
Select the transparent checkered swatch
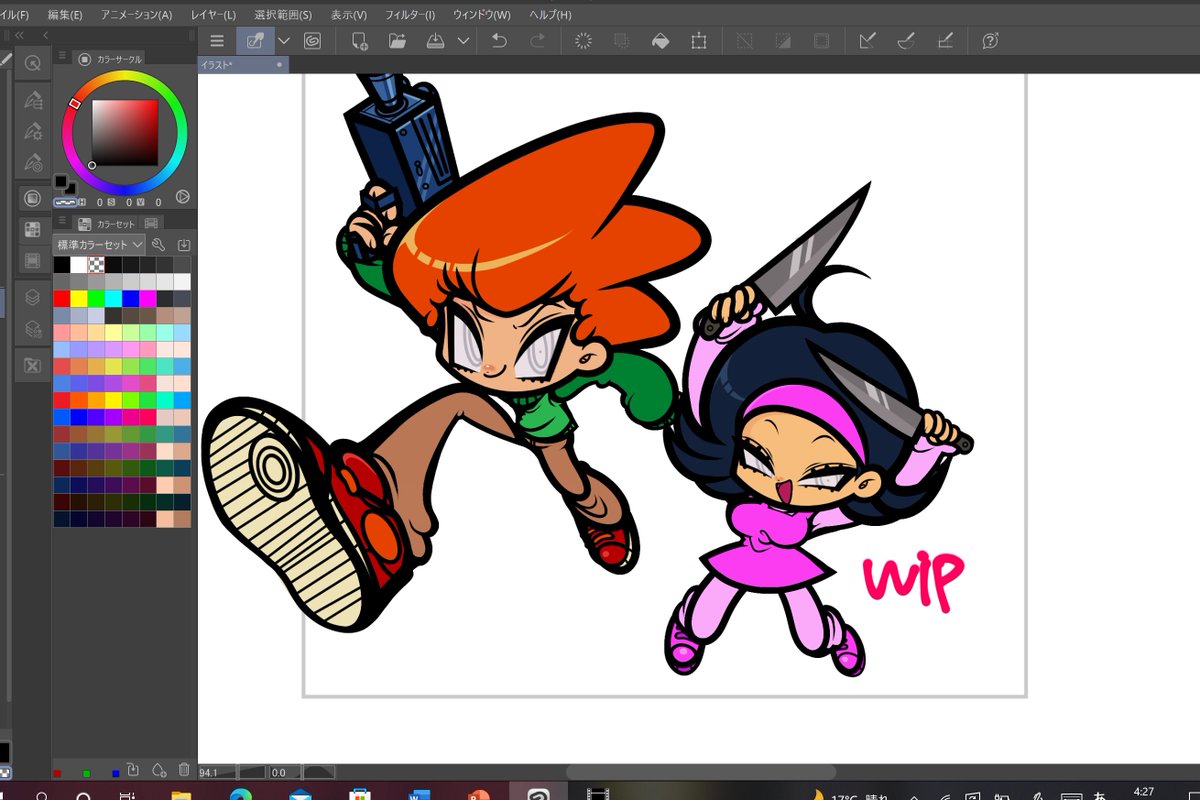tap(96, 265)
